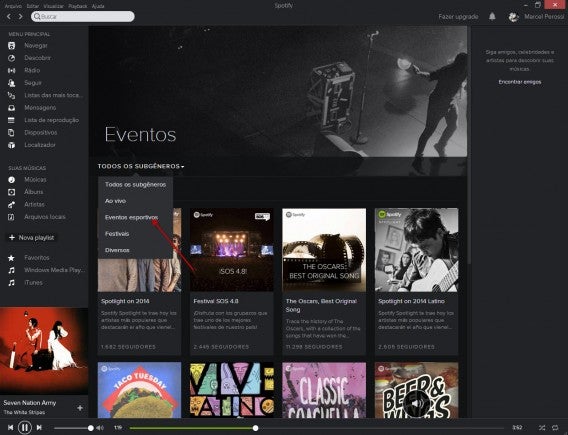568x435 pixels.
Task: Click the Listas das mais tocadas icon
Action: [12, 95]
